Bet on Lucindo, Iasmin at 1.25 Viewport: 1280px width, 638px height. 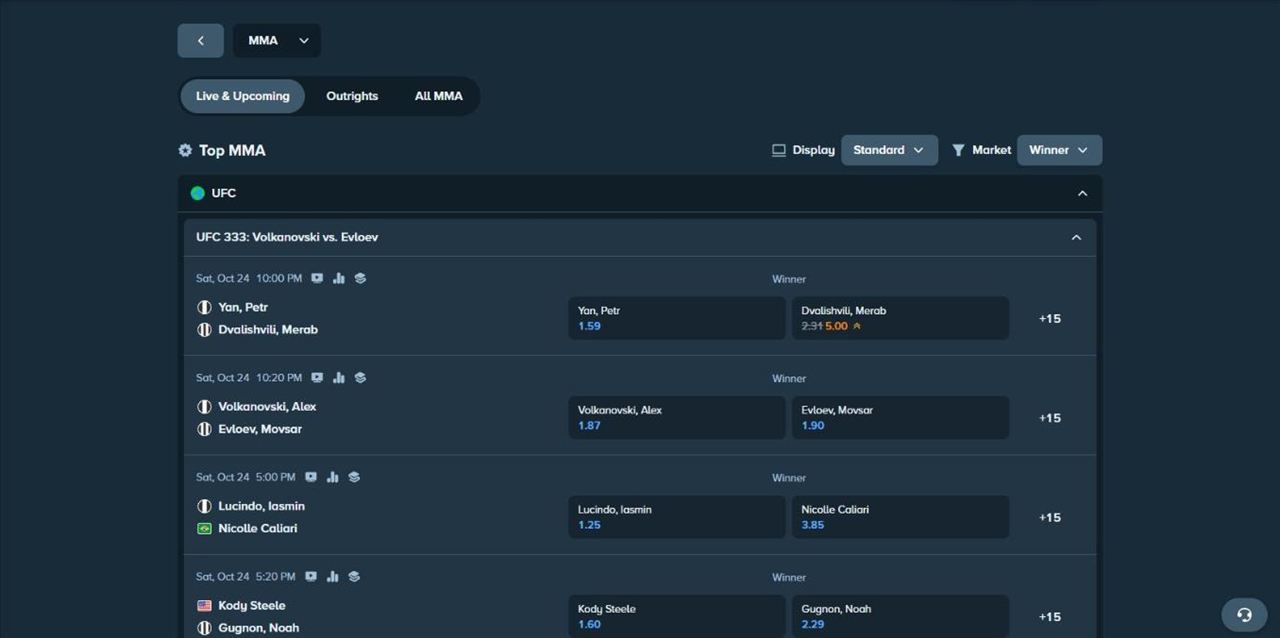(677, 517)
